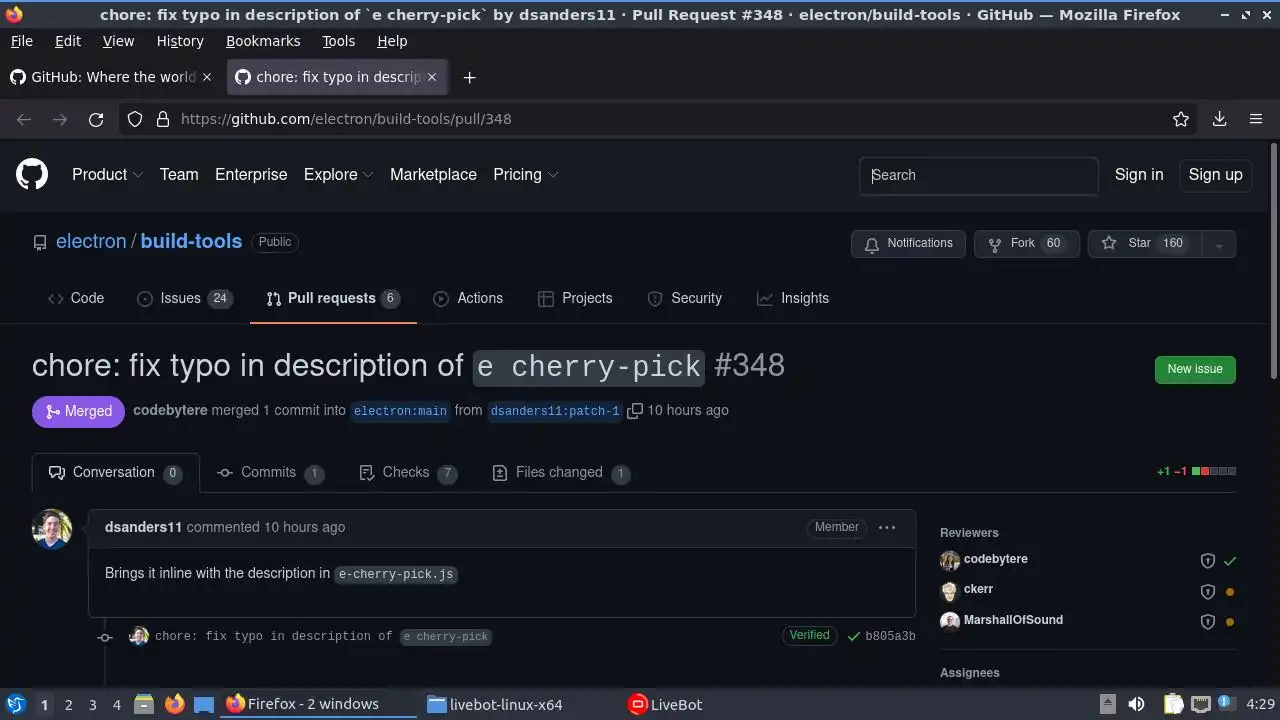Switch to virtual desktop 2
The height and width of the screenshot is (720, 1280).
(x=68, y=705)
